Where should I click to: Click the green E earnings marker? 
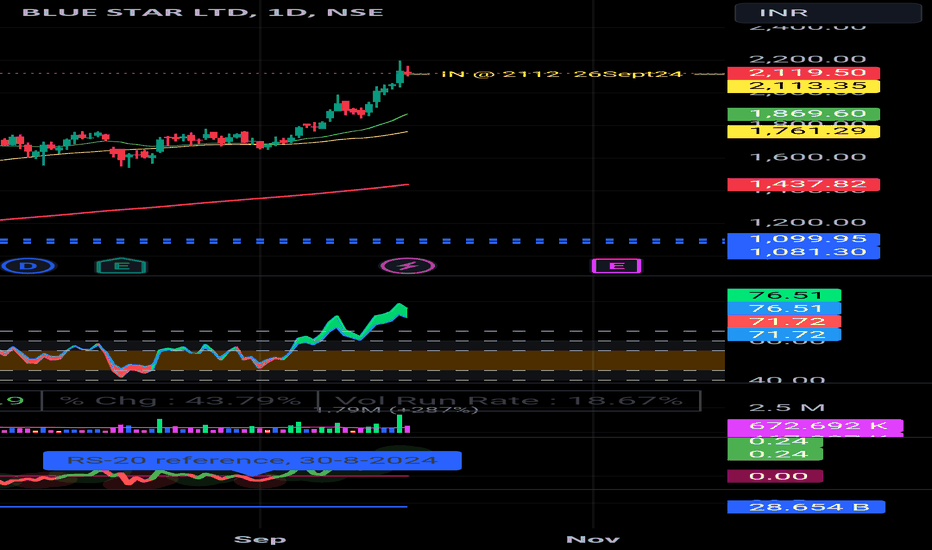[x=121, y=266]
